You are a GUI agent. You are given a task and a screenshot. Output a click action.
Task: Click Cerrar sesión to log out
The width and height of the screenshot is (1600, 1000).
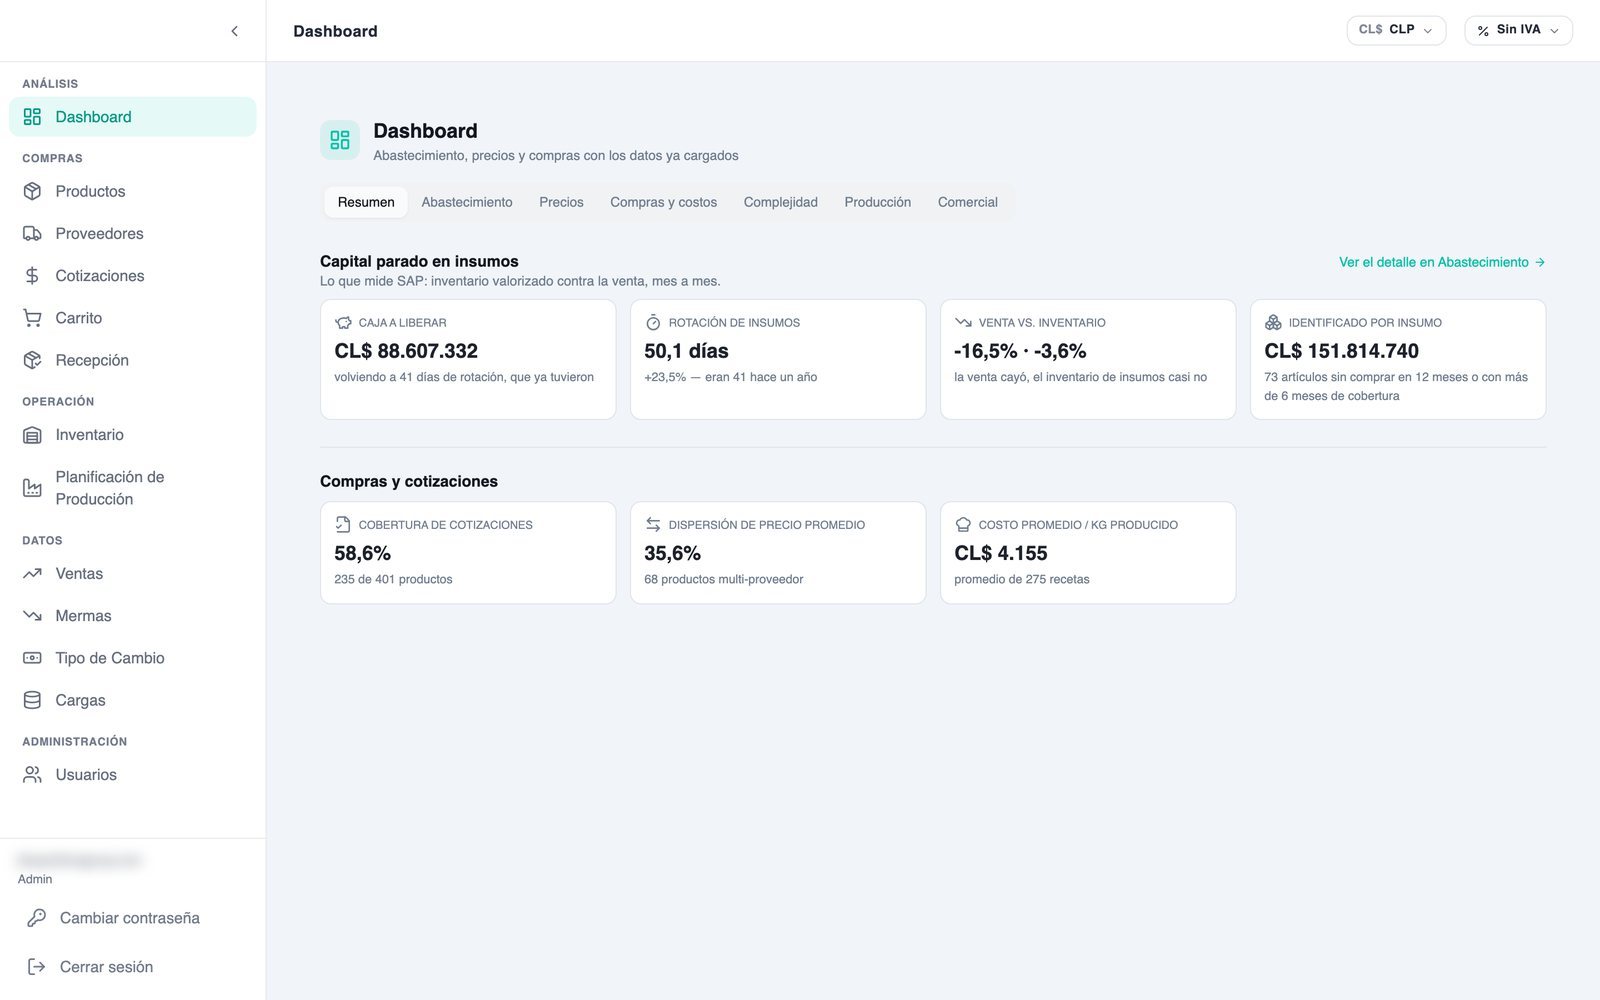[x=133, y=967]
